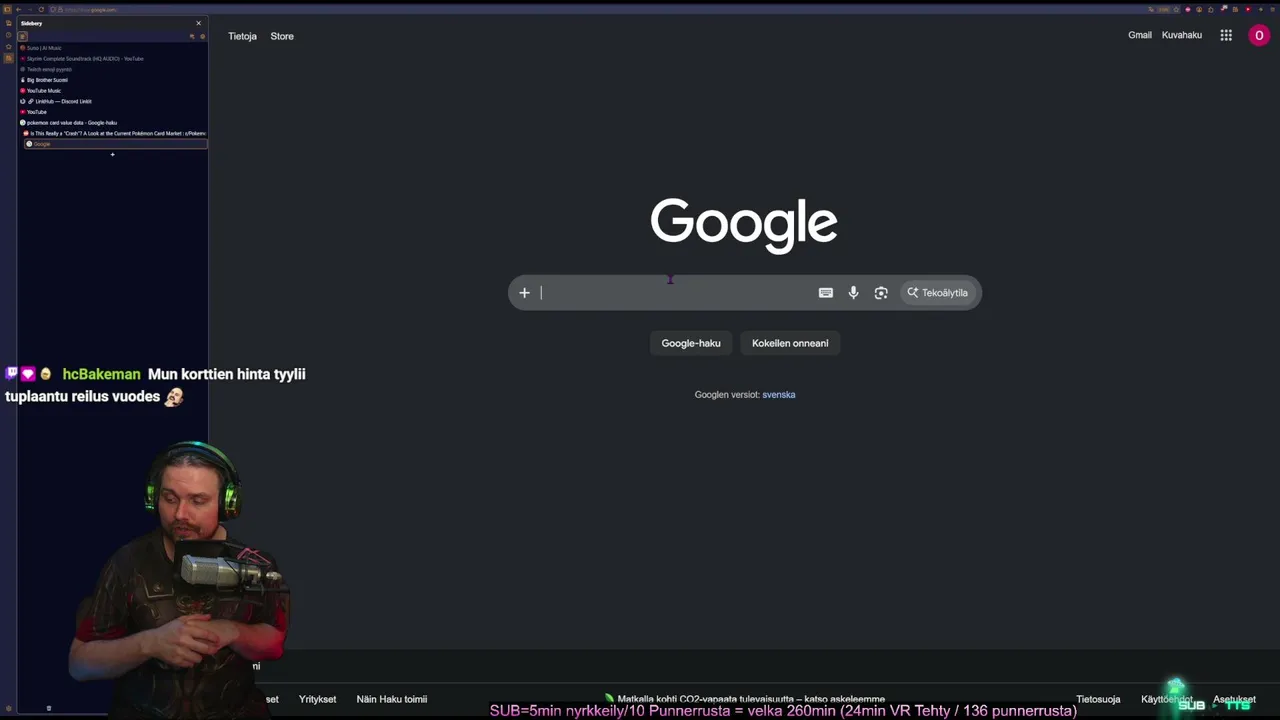Image resolution: width=1280 pixels, height=720 pixels.
Task: Go back with the browser back arrow
Action: point(18,10)
